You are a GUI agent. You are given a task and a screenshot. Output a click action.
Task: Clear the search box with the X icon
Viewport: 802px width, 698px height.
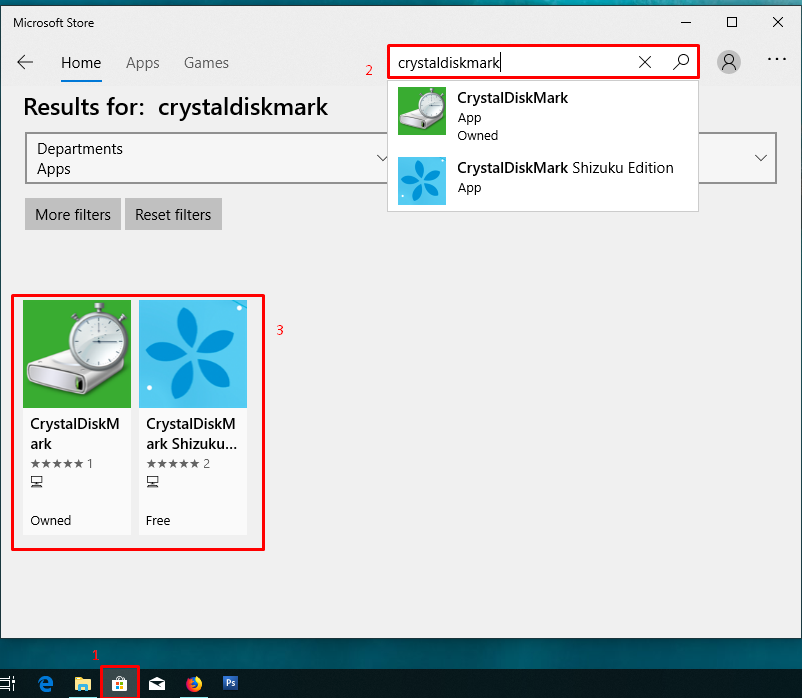point(645,62)
